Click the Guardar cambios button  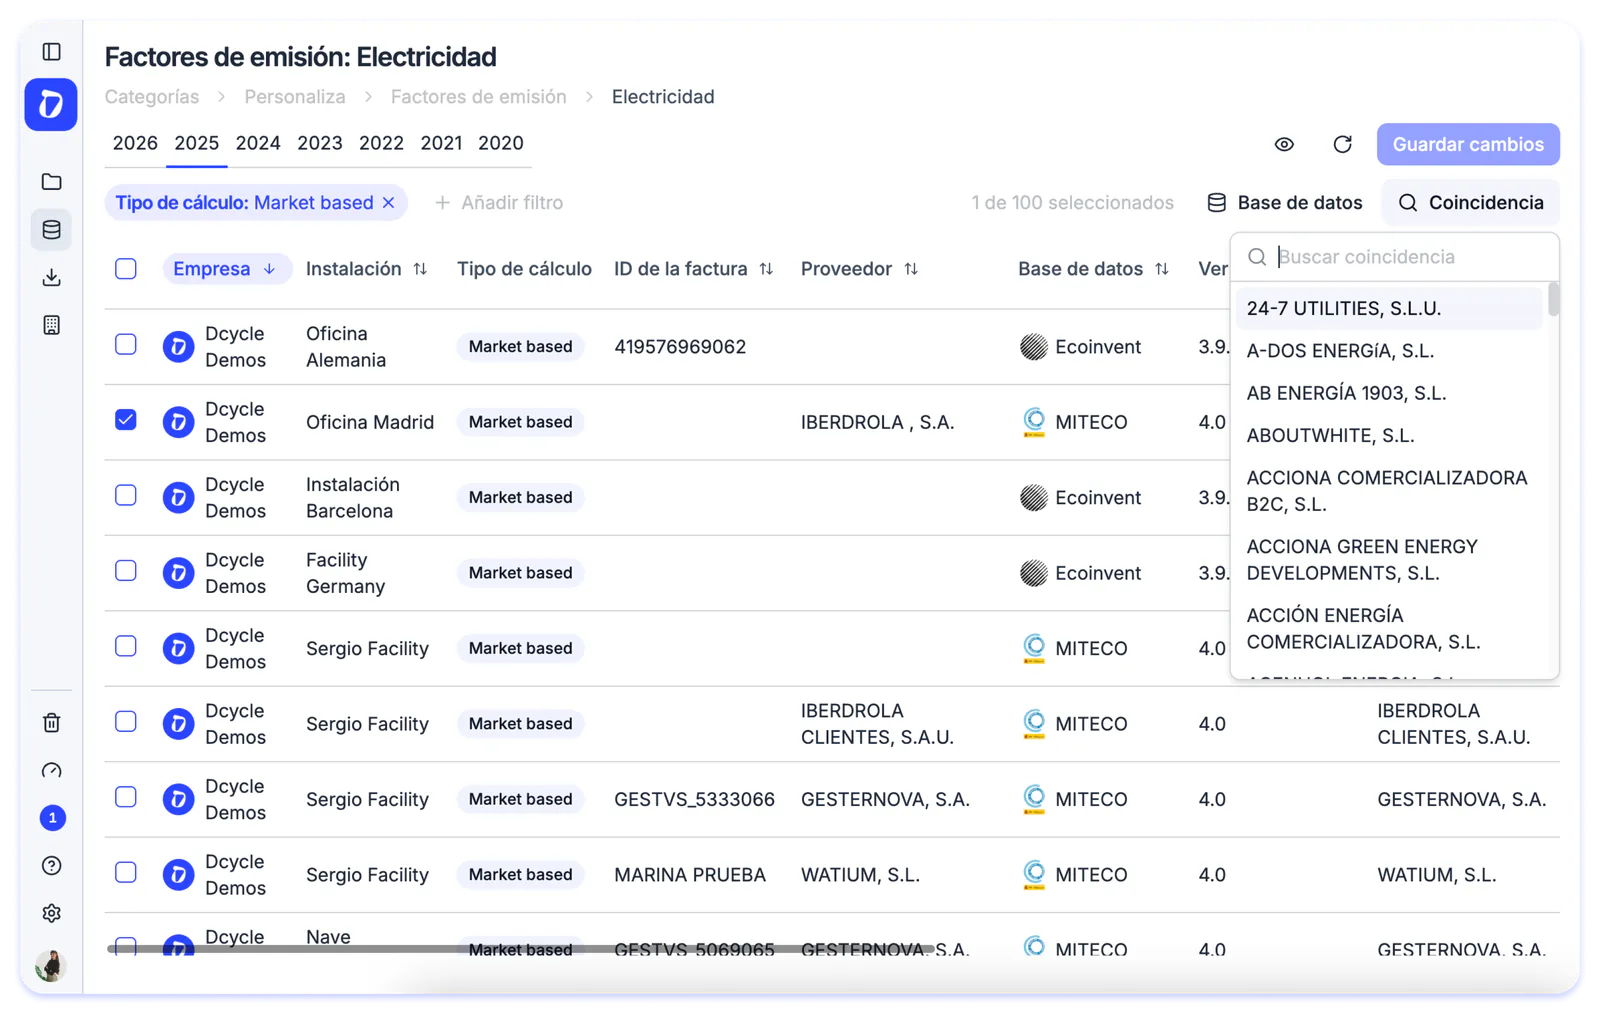pos(1468,145)
